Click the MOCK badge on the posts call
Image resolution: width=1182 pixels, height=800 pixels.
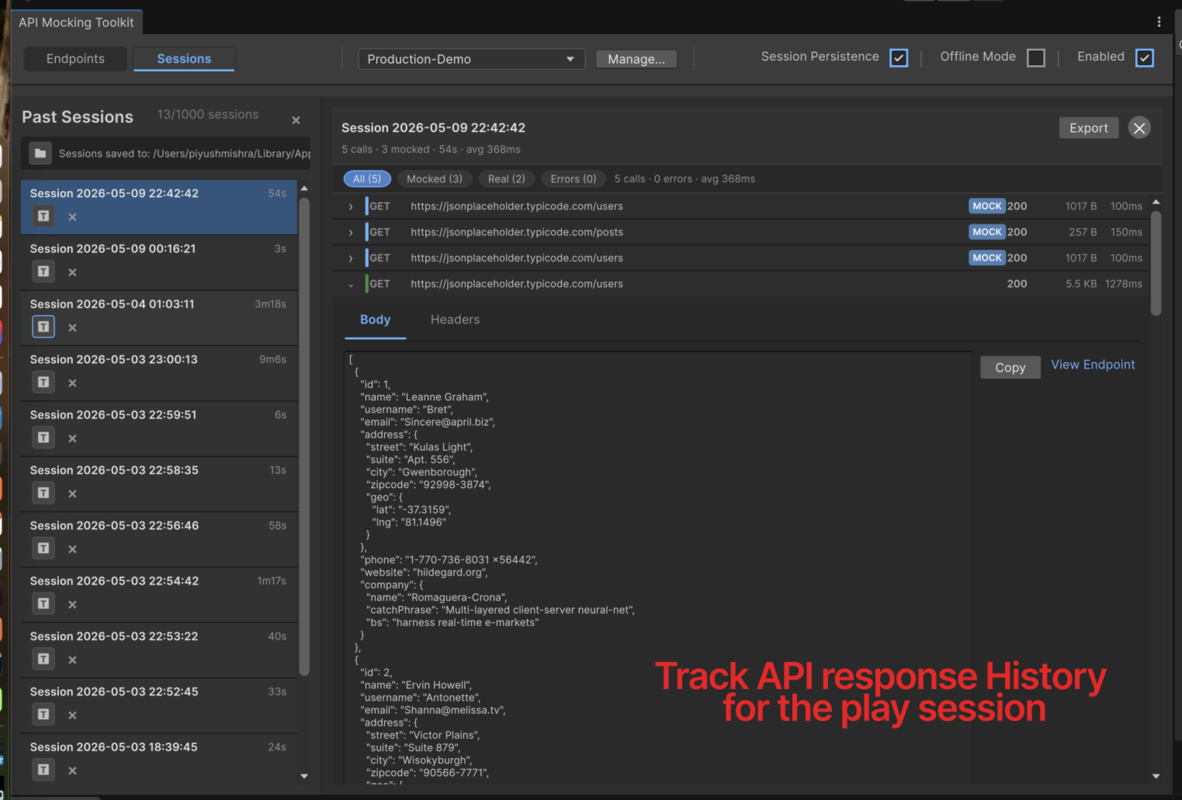[x=986, y=232]
